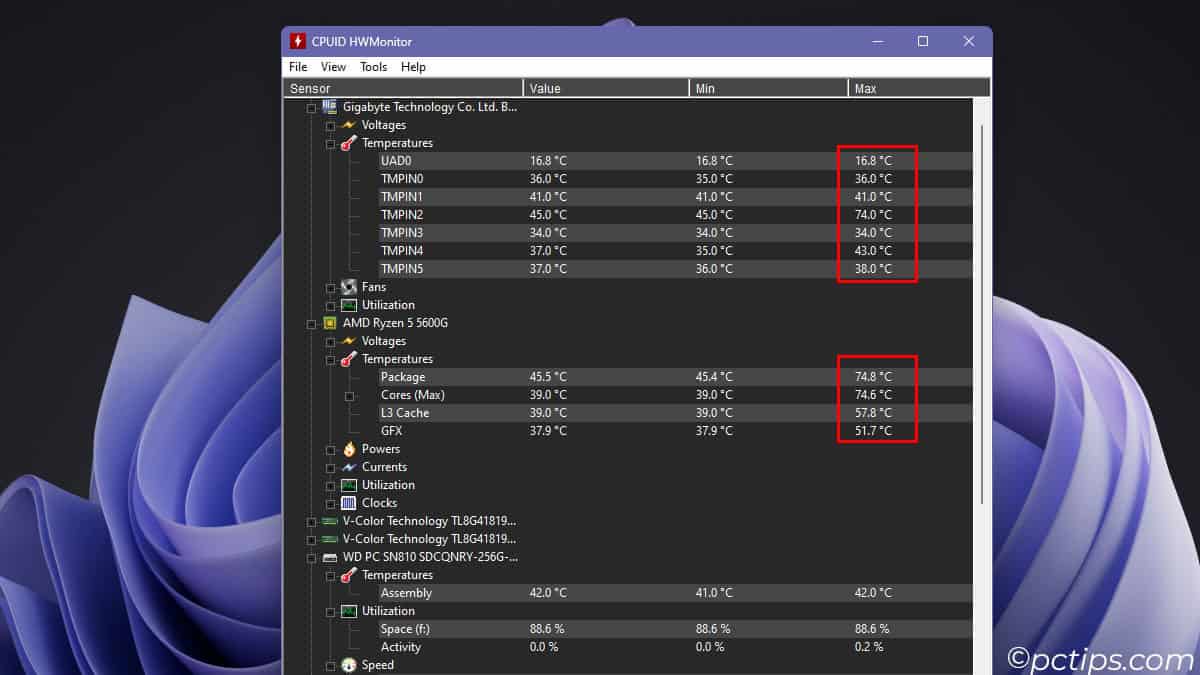1200x675 pixels.
Task: Expand the Cores (Max) node
Action: (x=349, y=396)
